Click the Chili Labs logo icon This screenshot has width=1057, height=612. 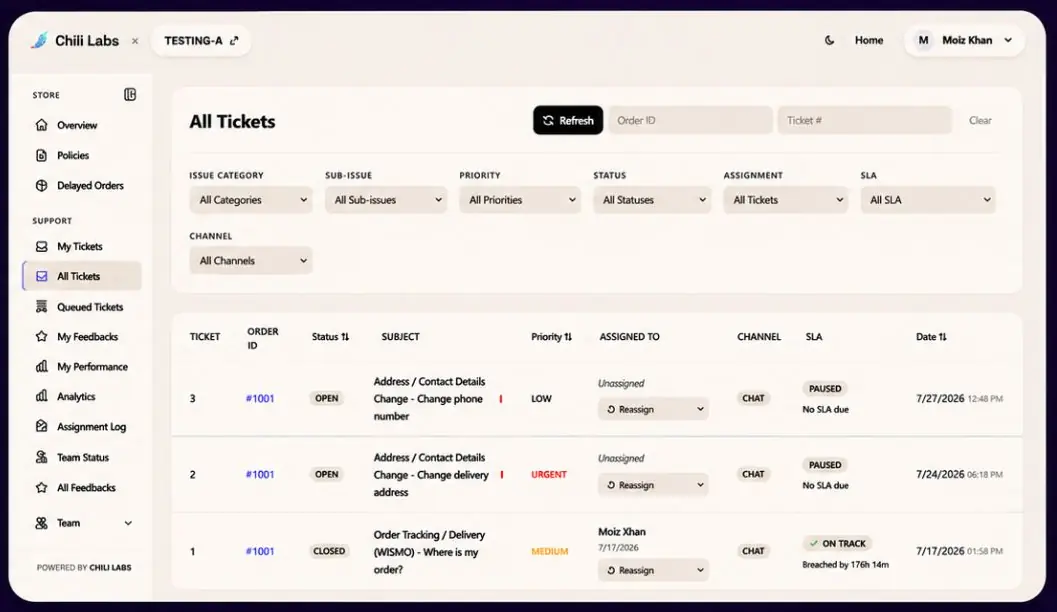point(40,40)
